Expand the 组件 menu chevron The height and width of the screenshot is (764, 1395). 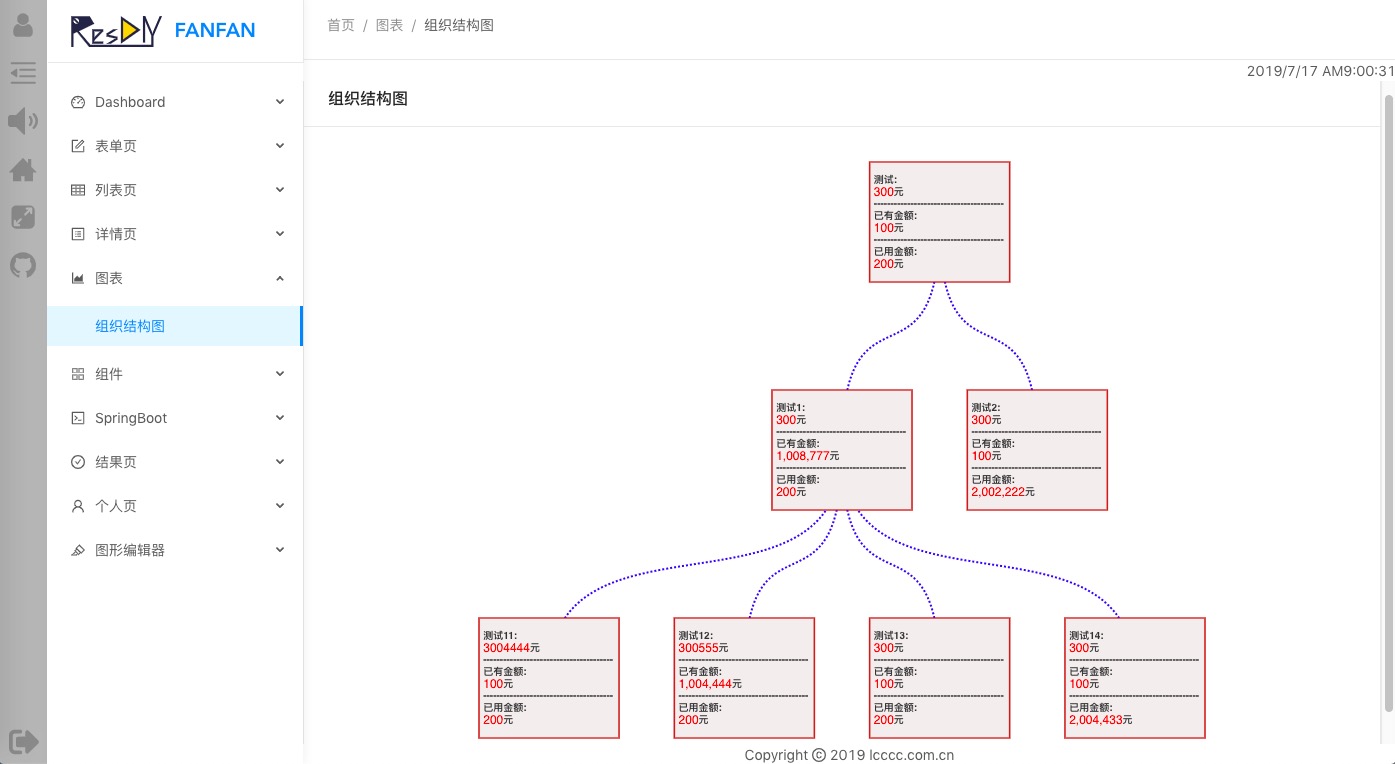point(280,373)
